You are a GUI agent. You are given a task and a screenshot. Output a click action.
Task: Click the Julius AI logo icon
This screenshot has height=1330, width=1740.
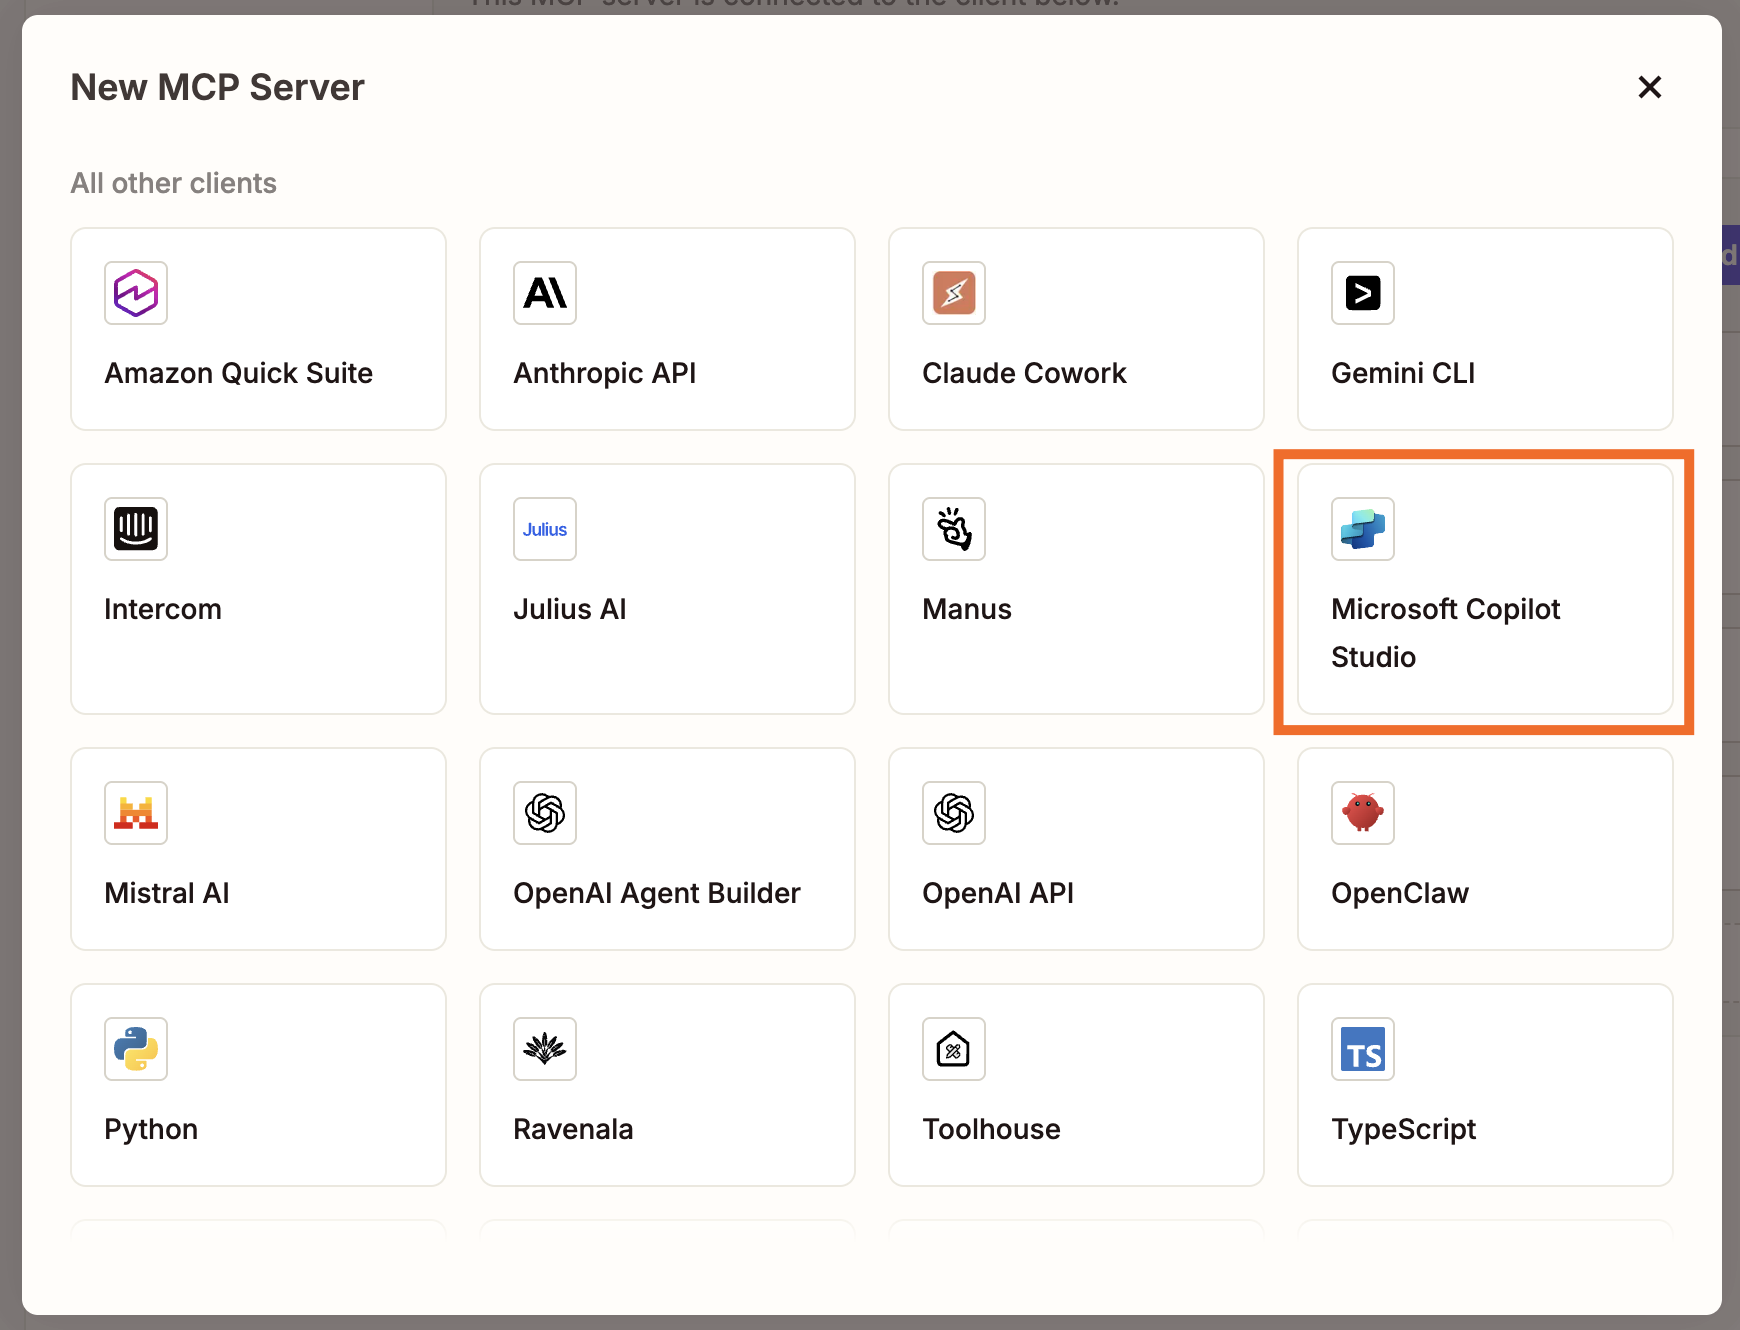pyautogui.click(x=544, y=529)
